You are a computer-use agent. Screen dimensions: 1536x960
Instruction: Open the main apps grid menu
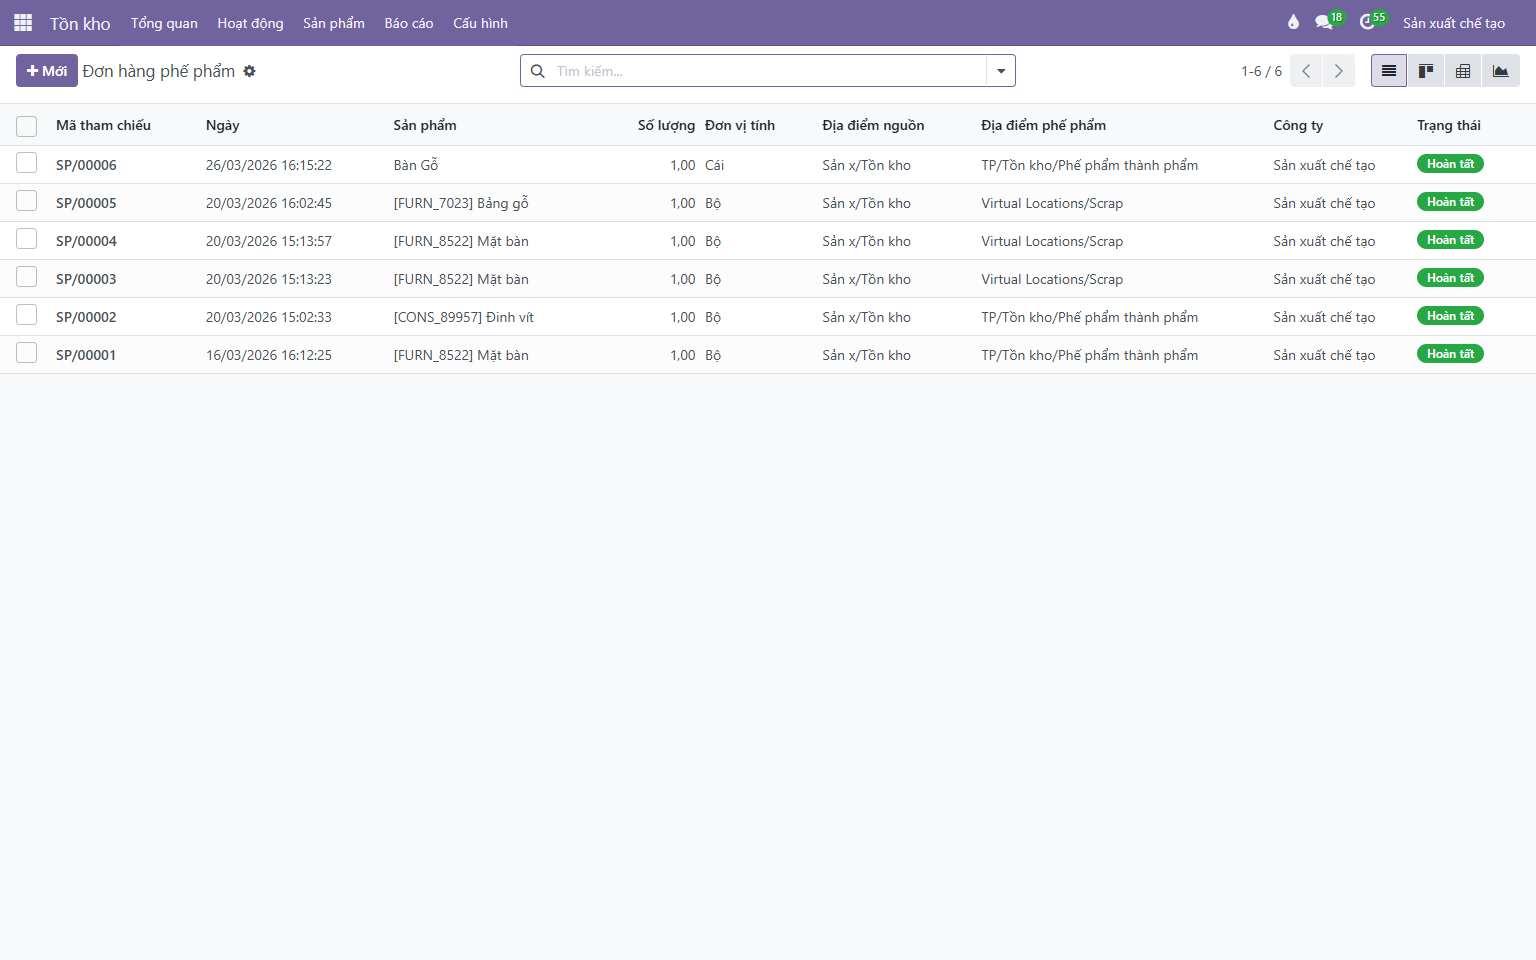coord(23,23)
